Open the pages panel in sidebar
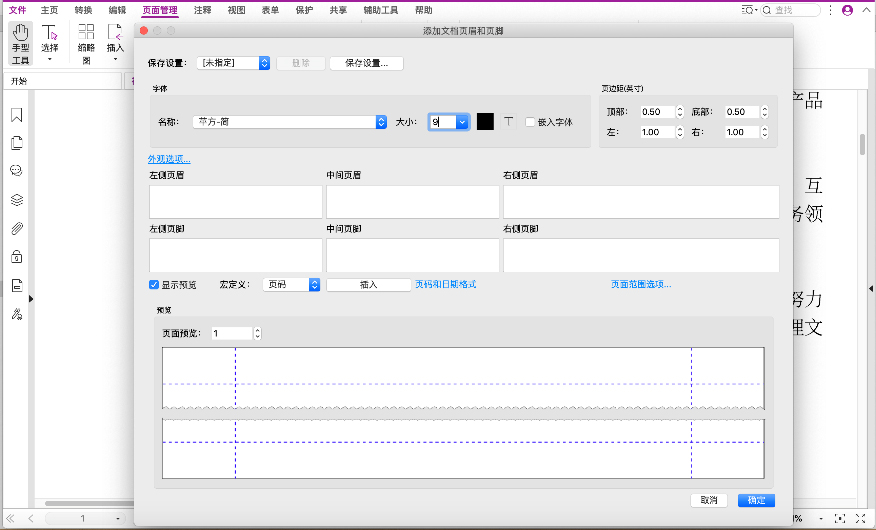 pos(17,143)
